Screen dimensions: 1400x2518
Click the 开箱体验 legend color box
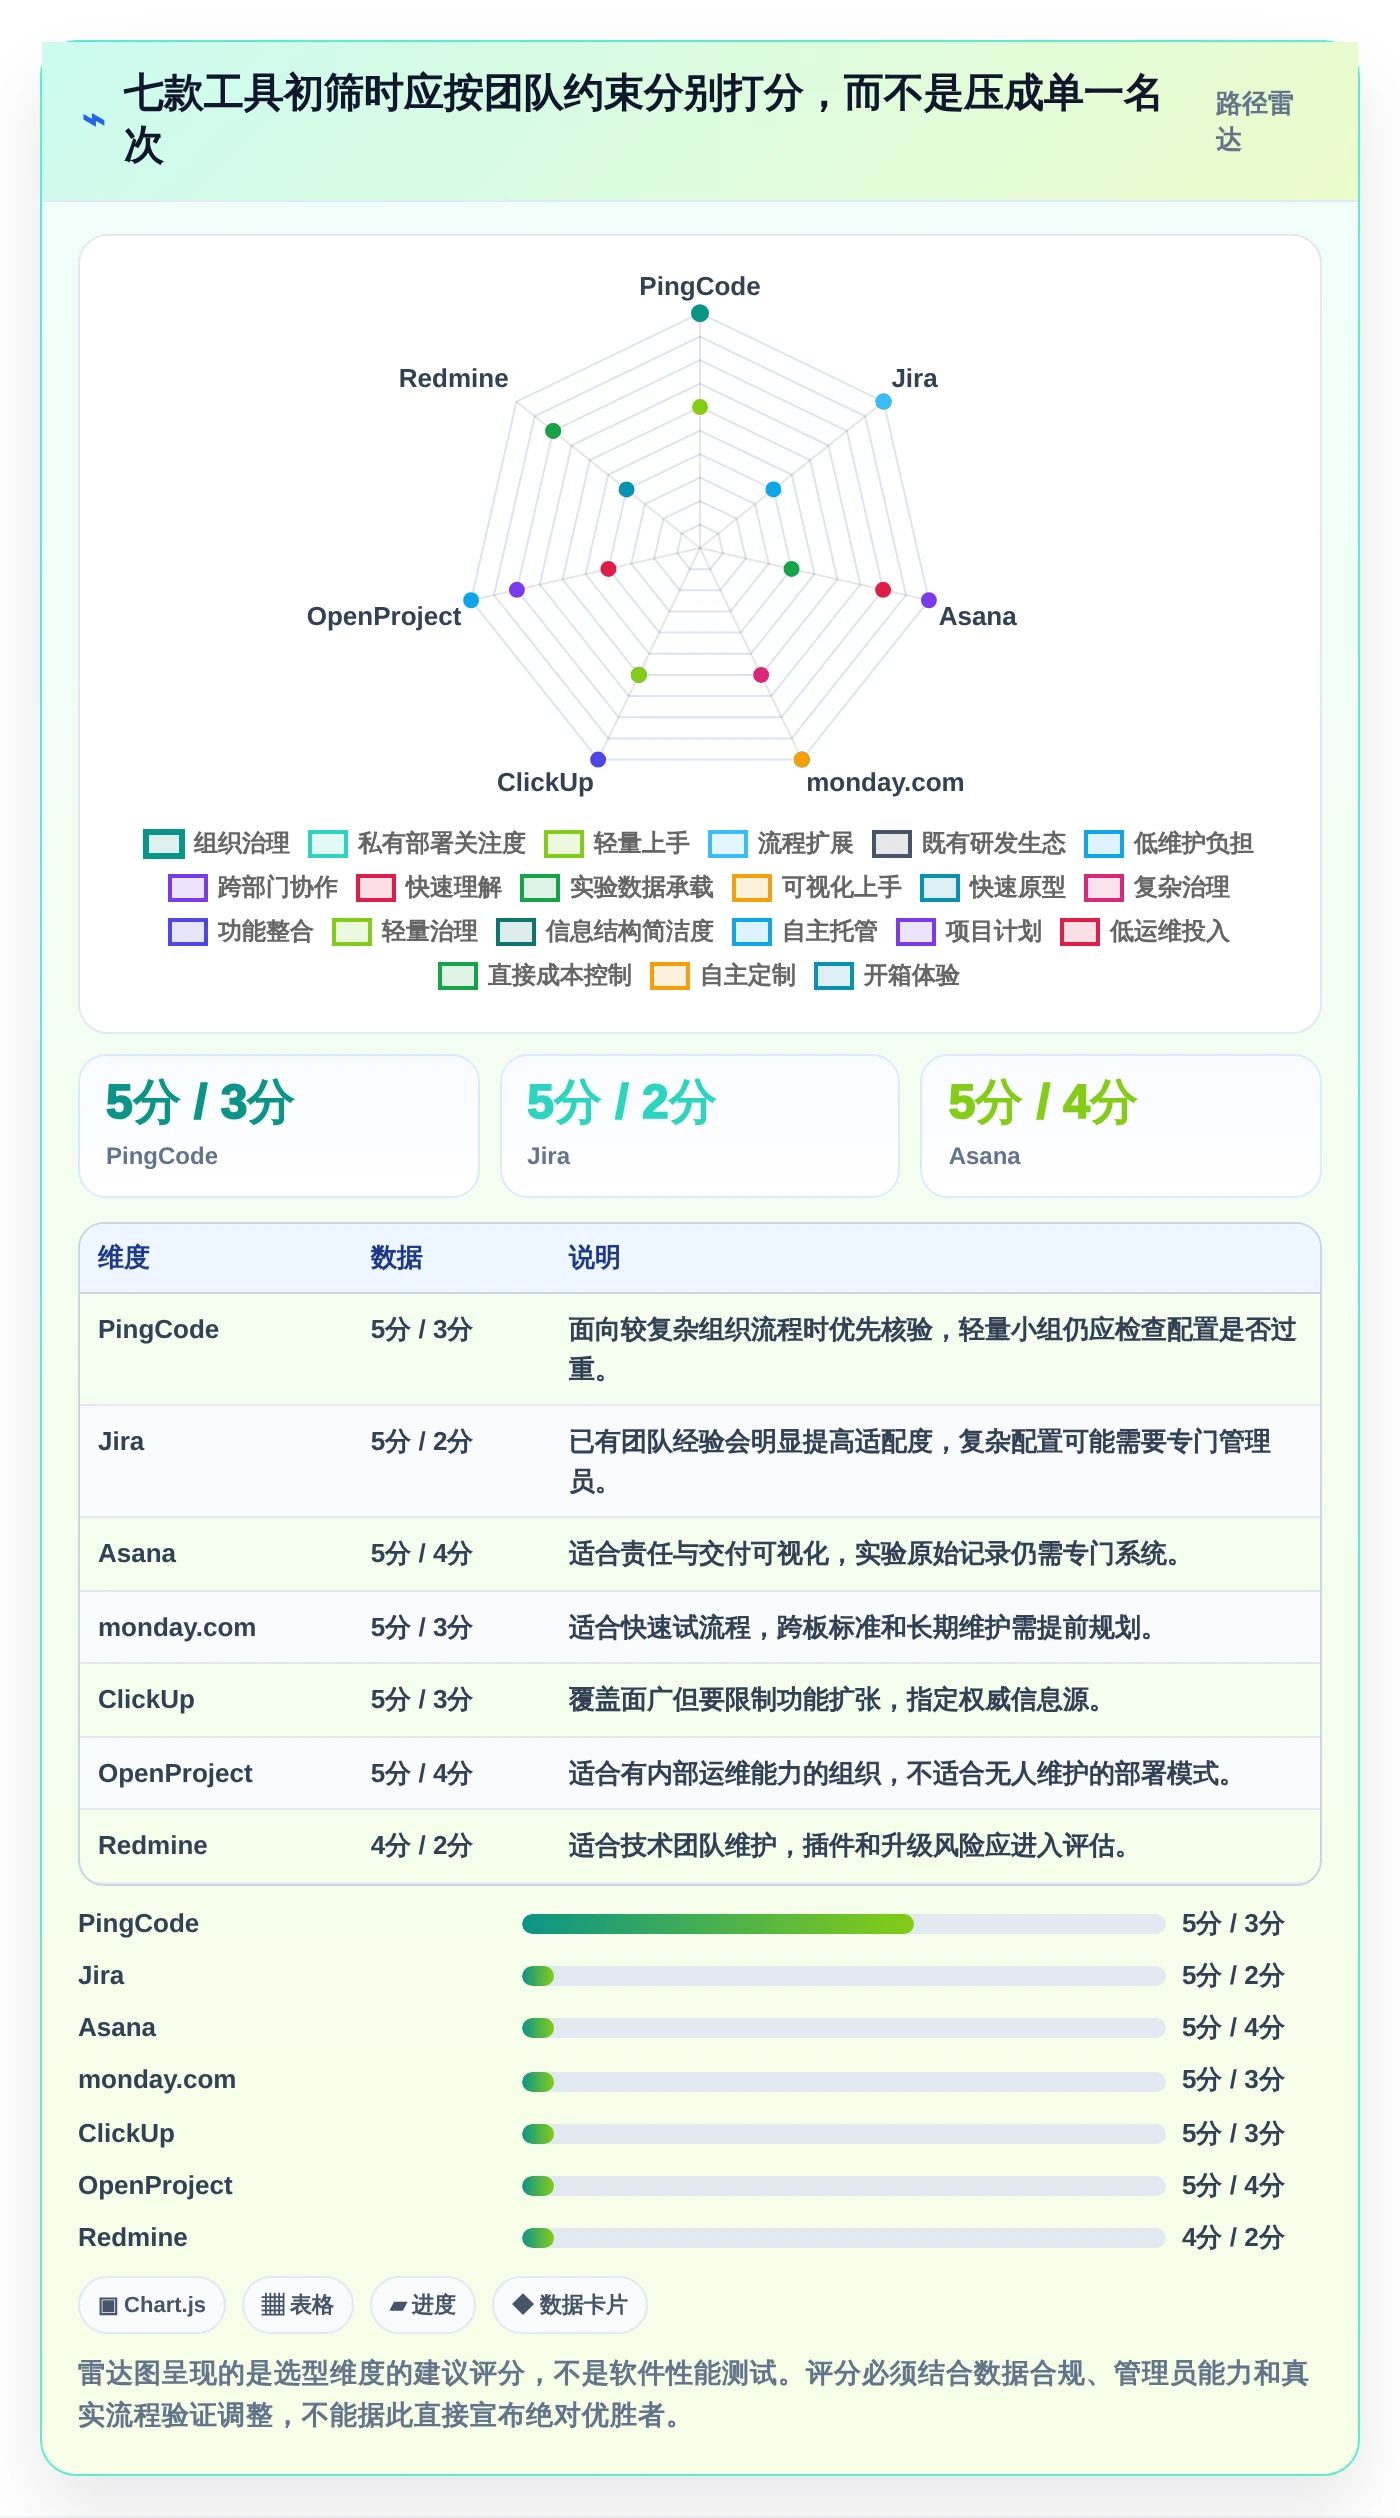[834, 976]
